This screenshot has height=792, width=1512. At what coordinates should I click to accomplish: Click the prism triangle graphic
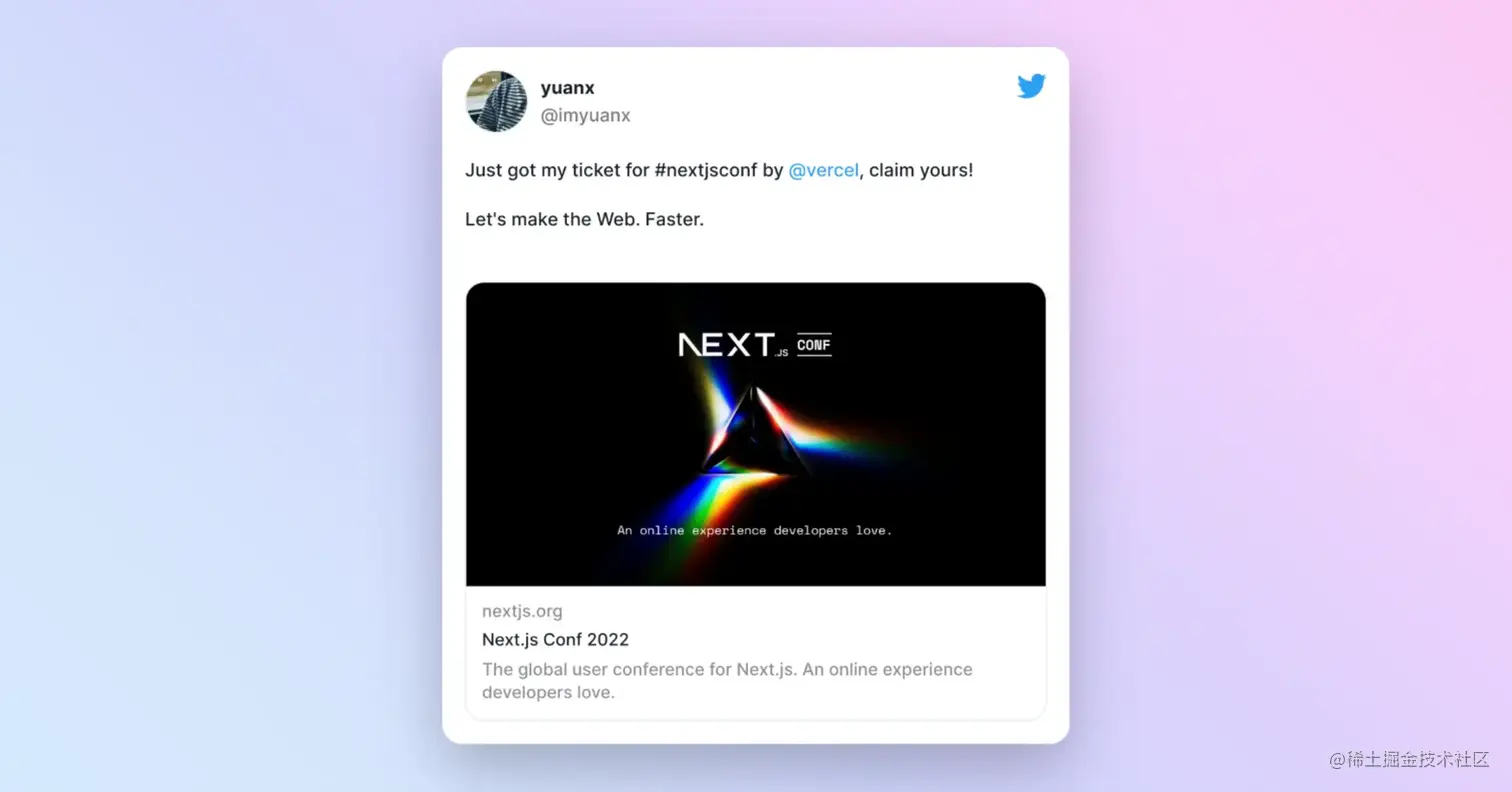[x=754, y=431]
